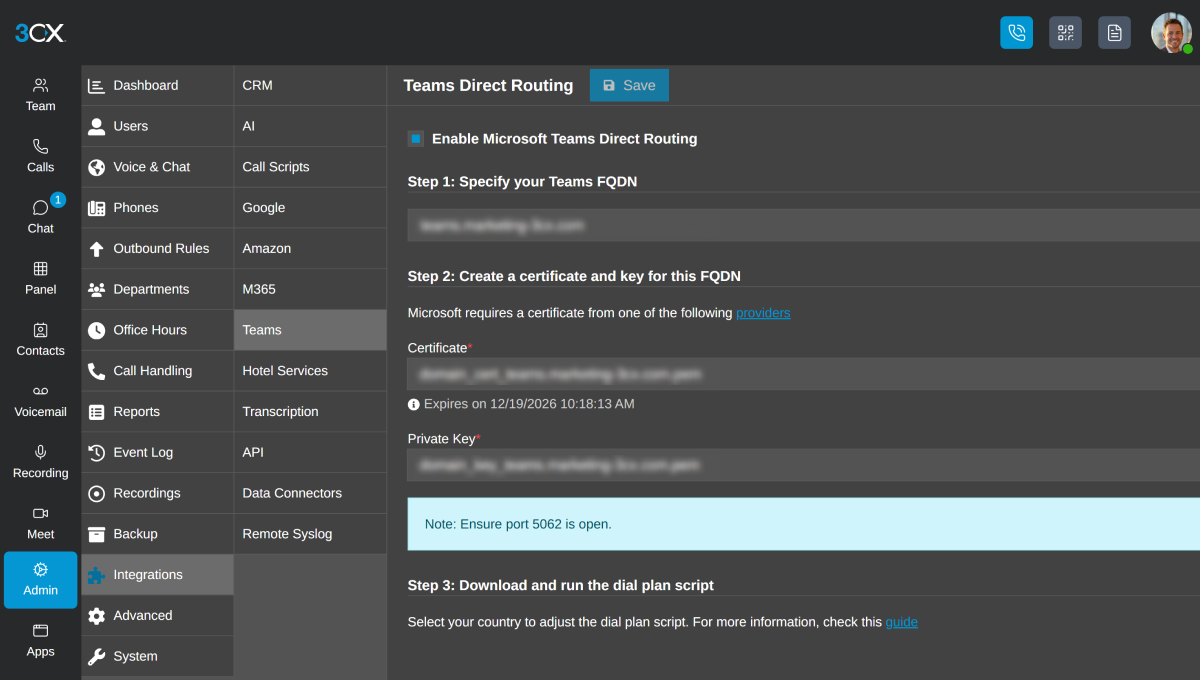The image size is (1200, 680).
Task: Open Recording in left sidebar
Action: [x=40, y=461]
